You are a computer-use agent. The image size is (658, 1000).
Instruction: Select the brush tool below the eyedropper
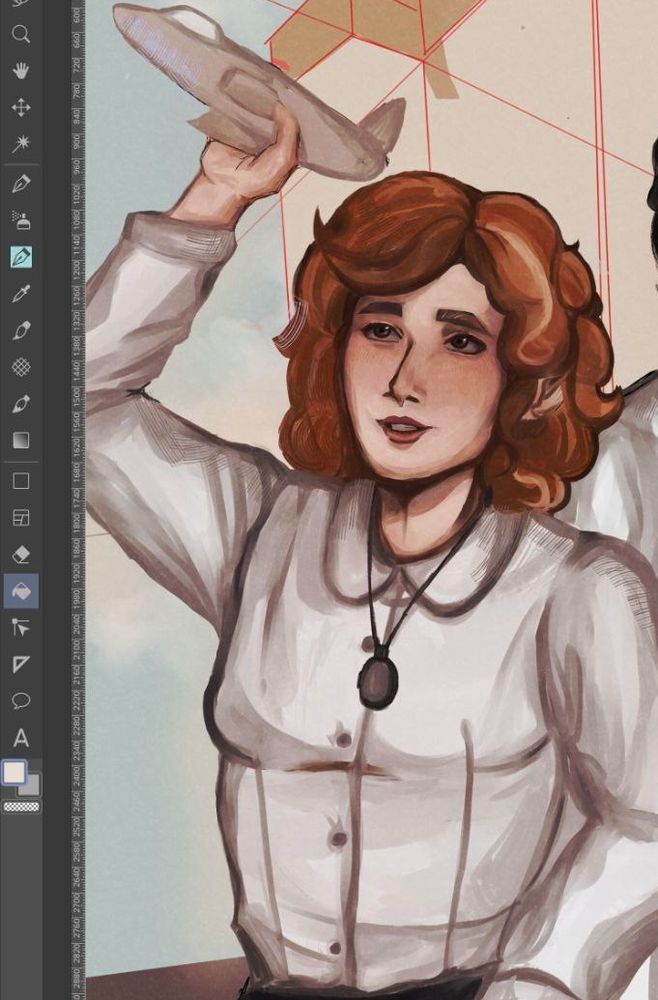point(21,330)
